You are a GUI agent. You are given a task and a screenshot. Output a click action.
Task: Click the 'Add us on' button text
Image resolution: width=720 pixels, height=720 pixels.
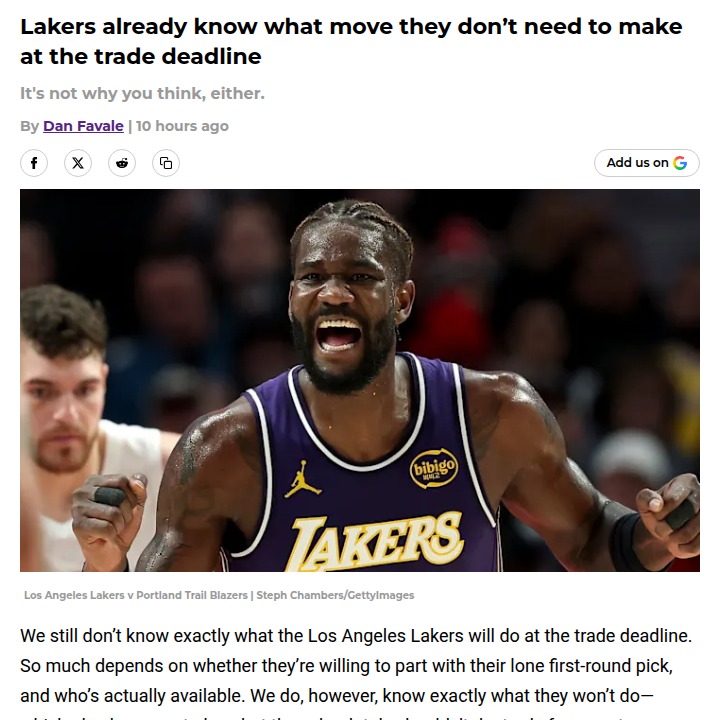637,163
